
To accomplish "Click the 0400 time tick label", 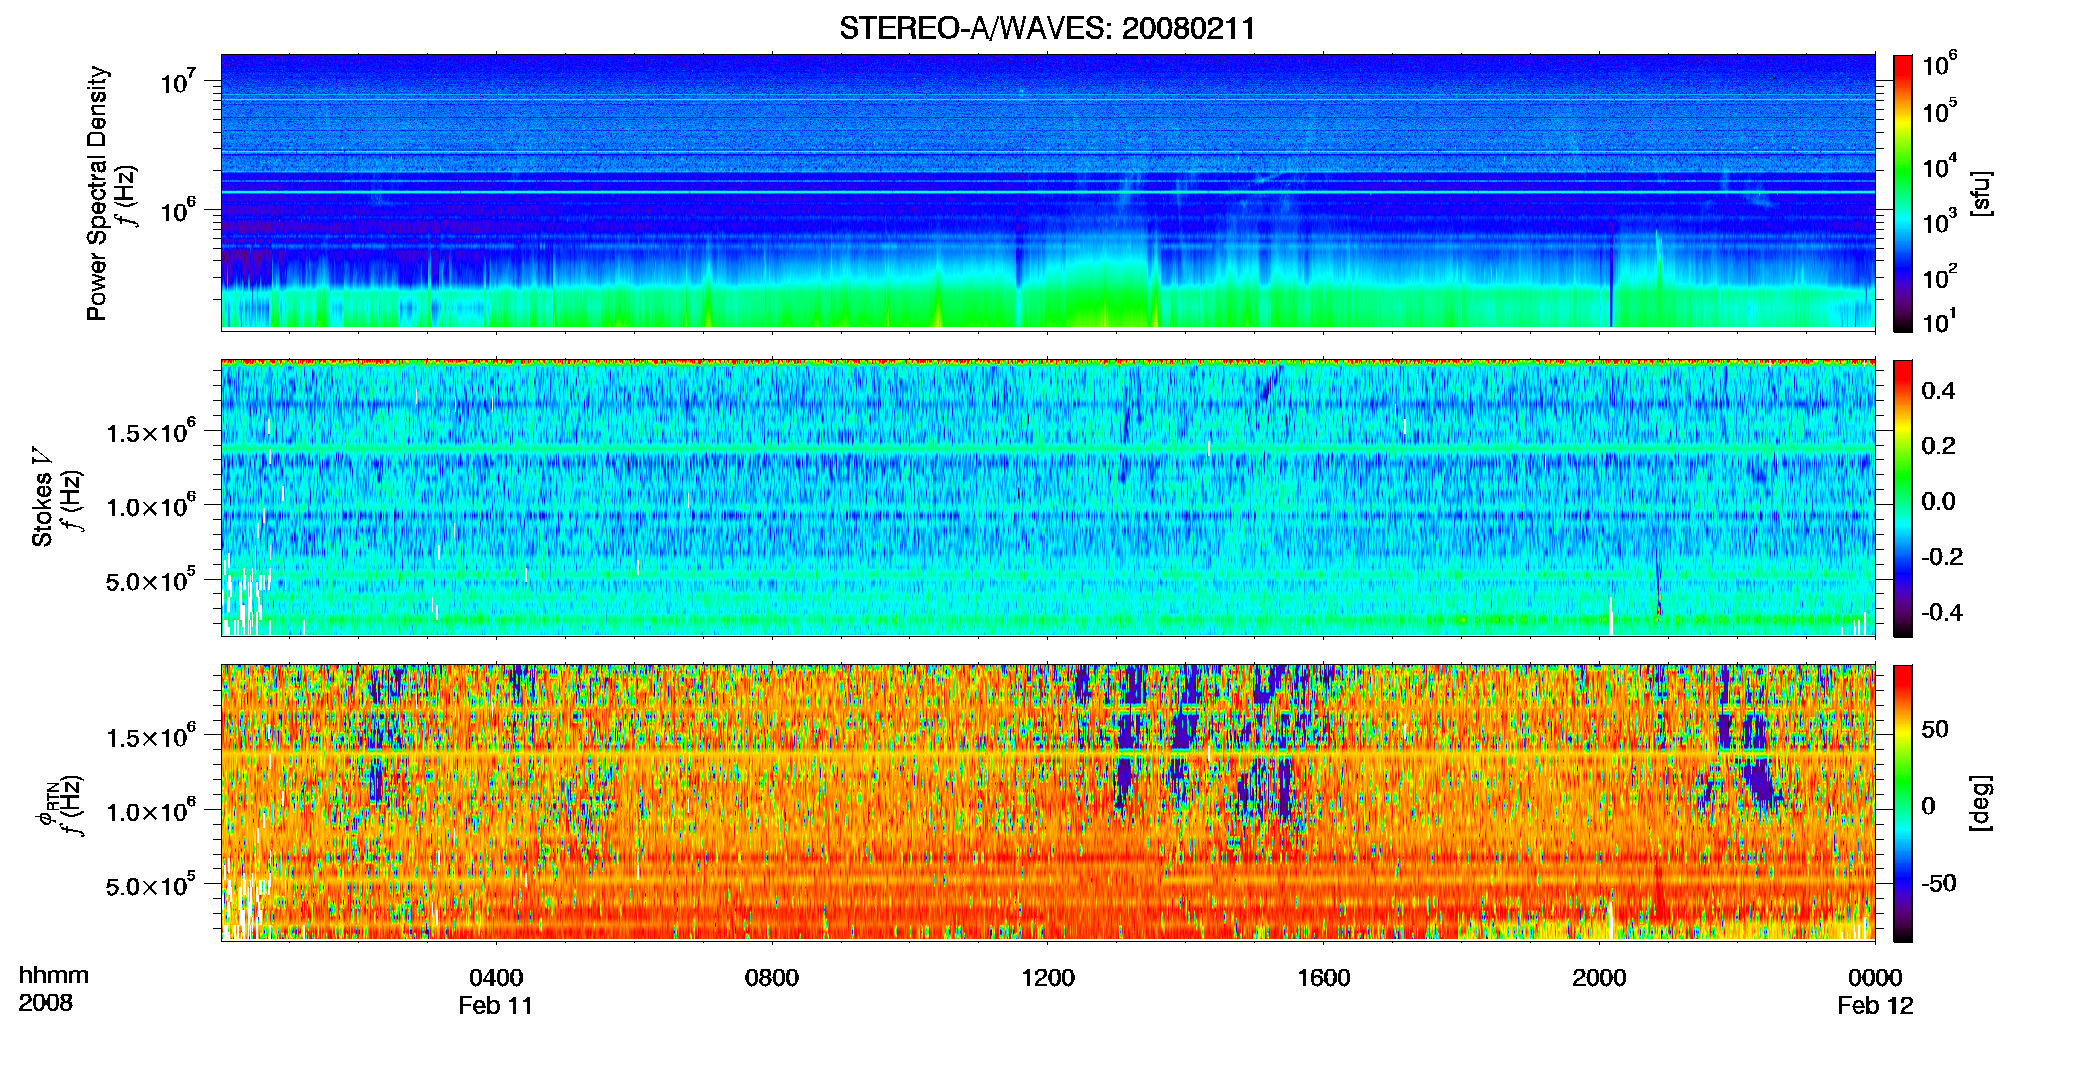I will [496, 977].
